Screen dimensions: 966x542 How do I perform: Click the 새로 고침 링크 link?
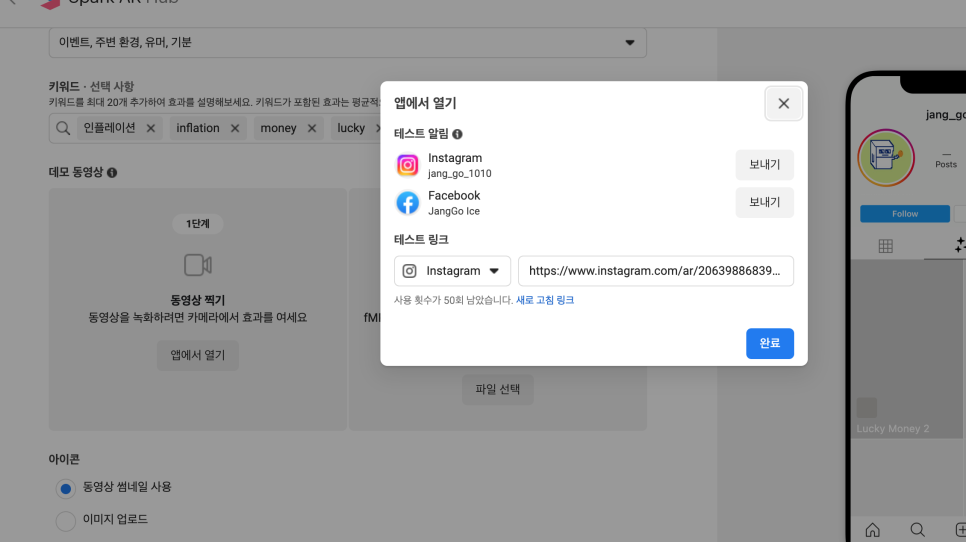545,300
